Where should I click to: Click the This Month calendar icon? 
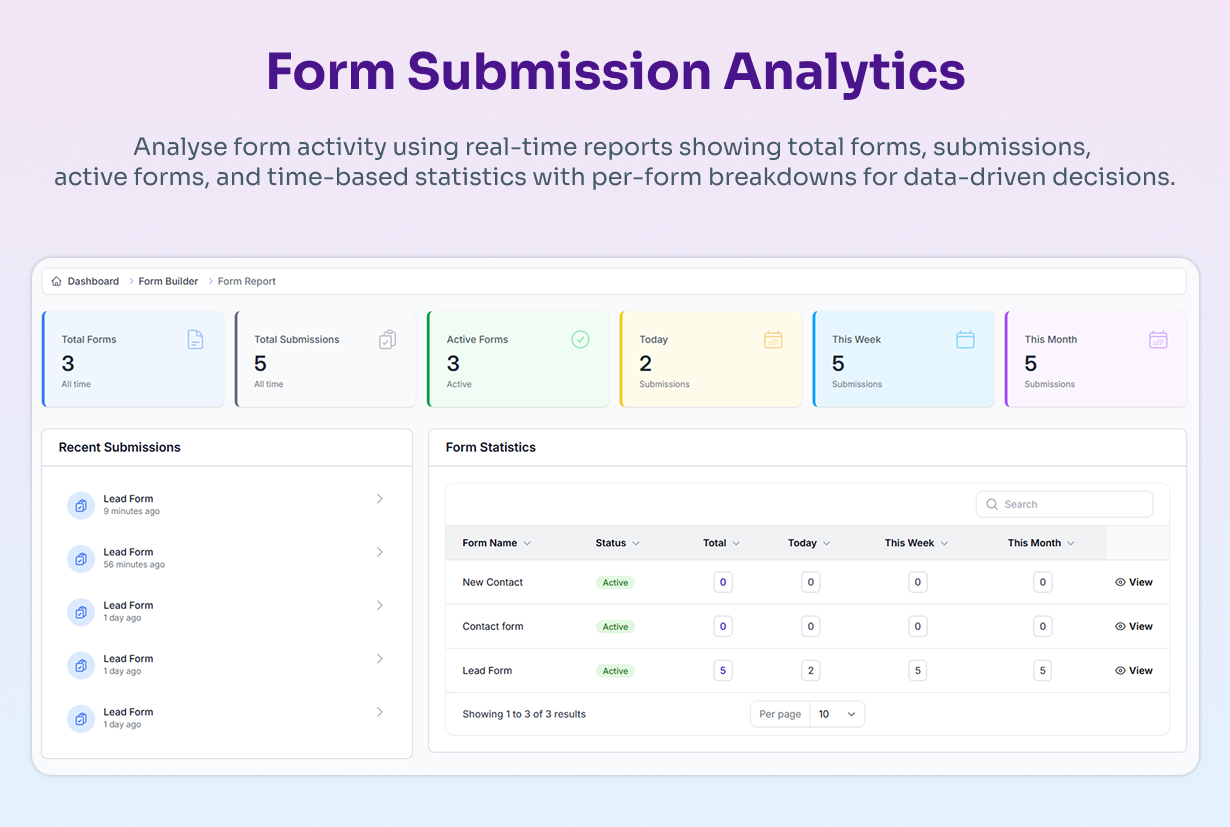coord(1158,339)
